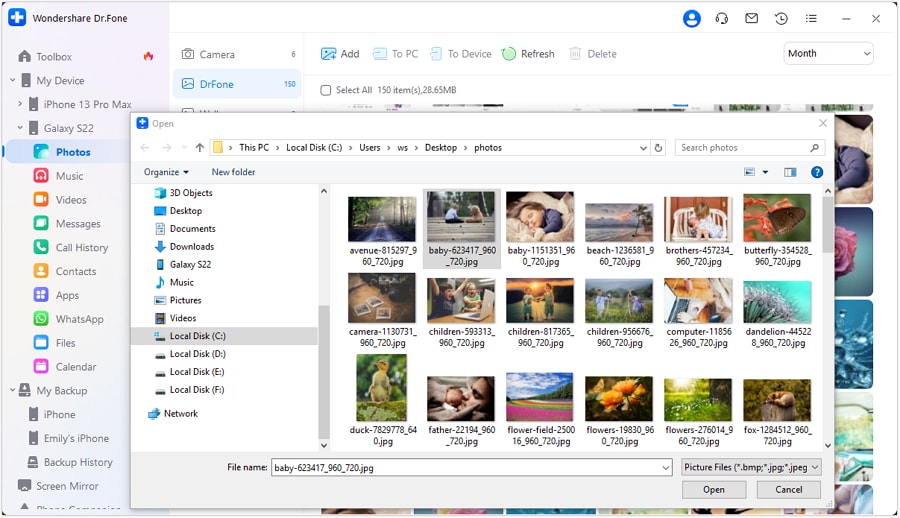The image size is (900, 518).
Task: Select the DrFone album tab
Action: 236,84
